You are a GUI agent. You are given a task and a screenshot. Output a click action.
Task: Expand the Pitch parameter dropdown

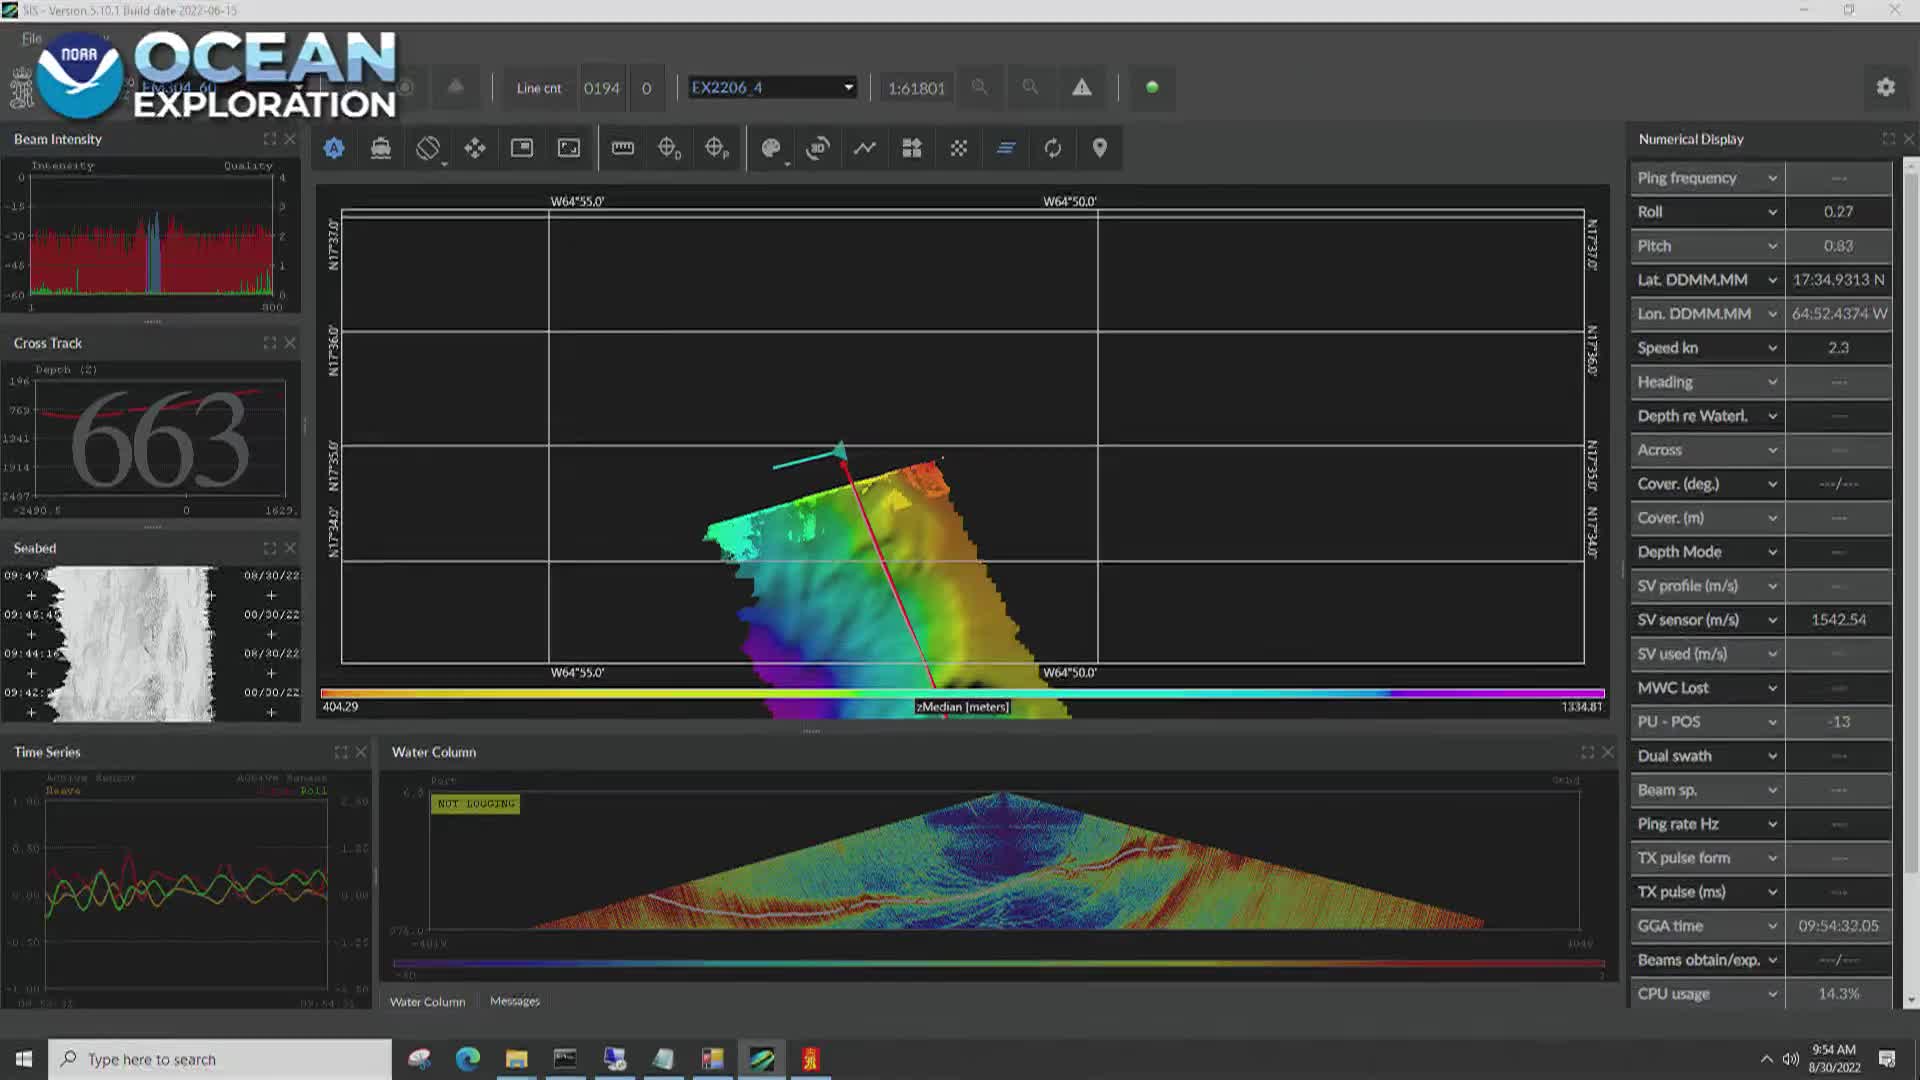click(1772, 246)
